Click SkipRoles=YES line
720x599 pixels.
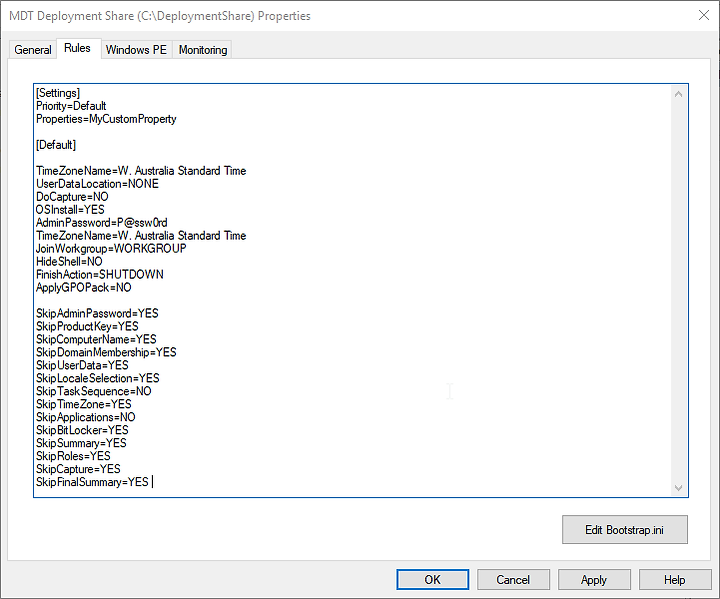click(73, 456)
